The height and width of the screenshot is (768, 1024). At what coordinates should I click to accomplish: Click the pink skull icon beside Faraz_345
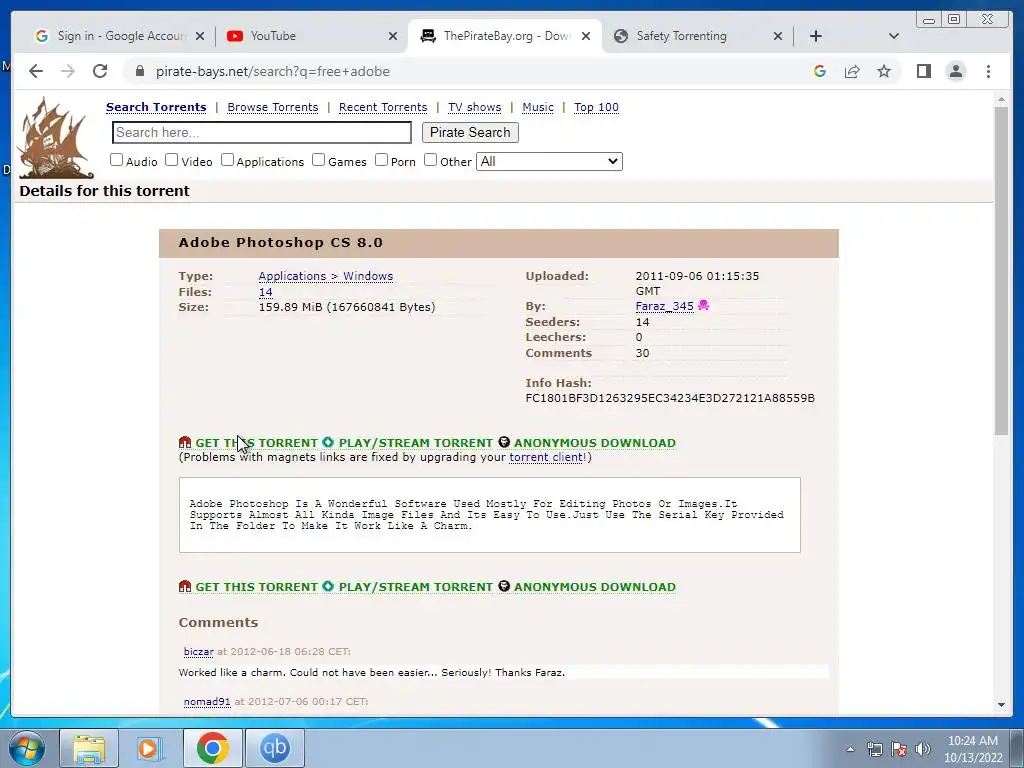coord(703,305)
